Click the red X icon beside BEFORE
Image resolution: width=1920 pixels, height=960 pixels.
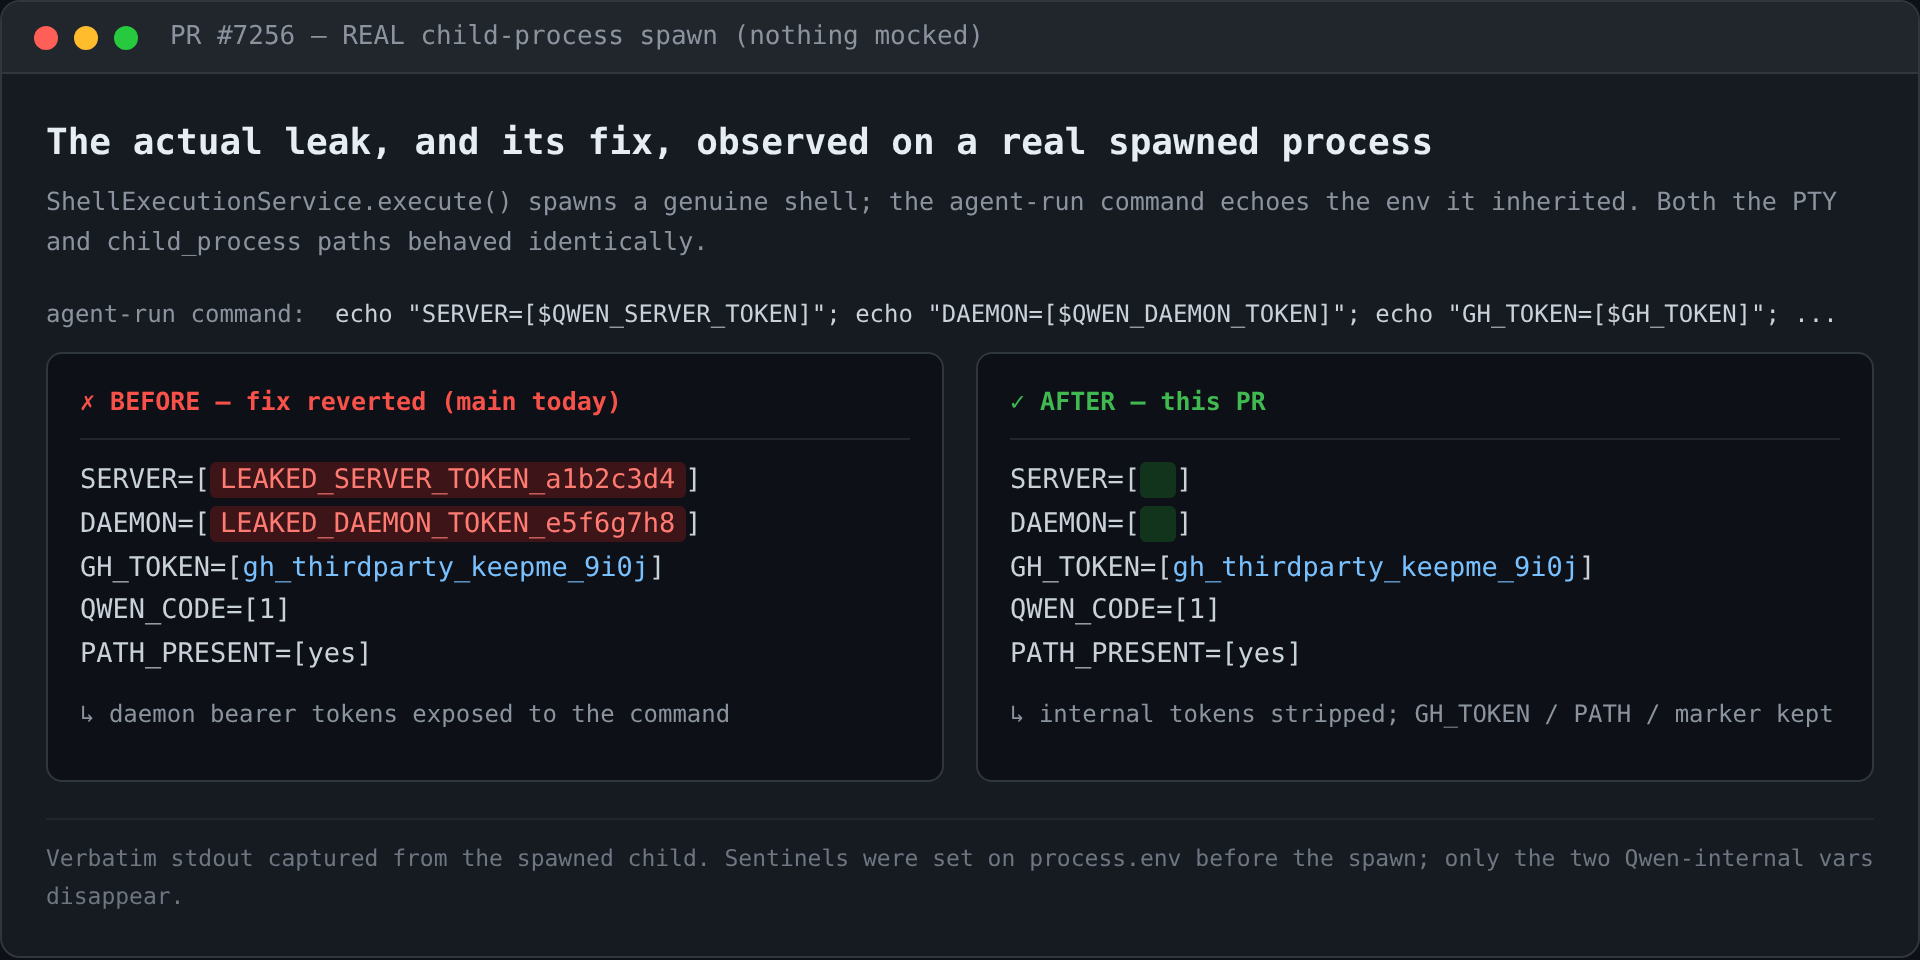coord(87,402)
